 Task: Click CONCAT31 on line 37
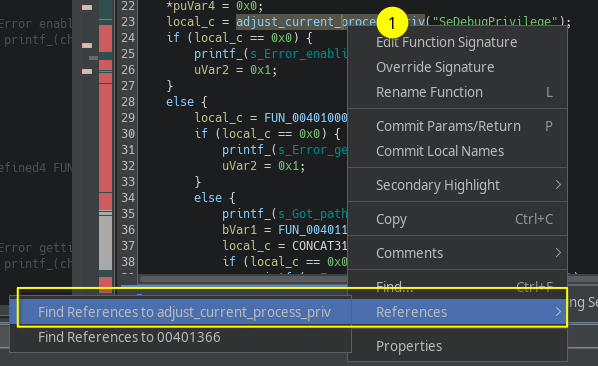[x=320, y=246]
